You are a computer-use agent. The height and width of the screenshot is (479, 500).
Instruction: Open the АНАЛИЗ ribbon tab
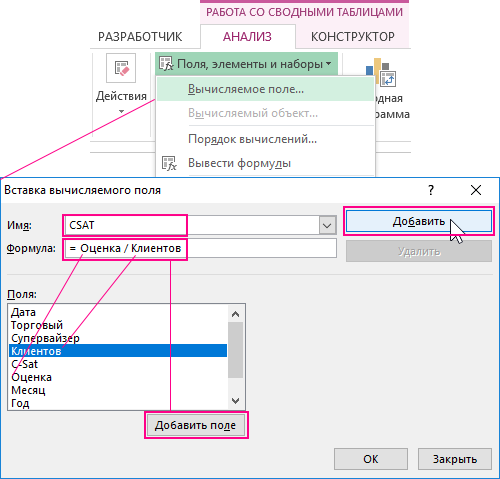coord(247,37)
